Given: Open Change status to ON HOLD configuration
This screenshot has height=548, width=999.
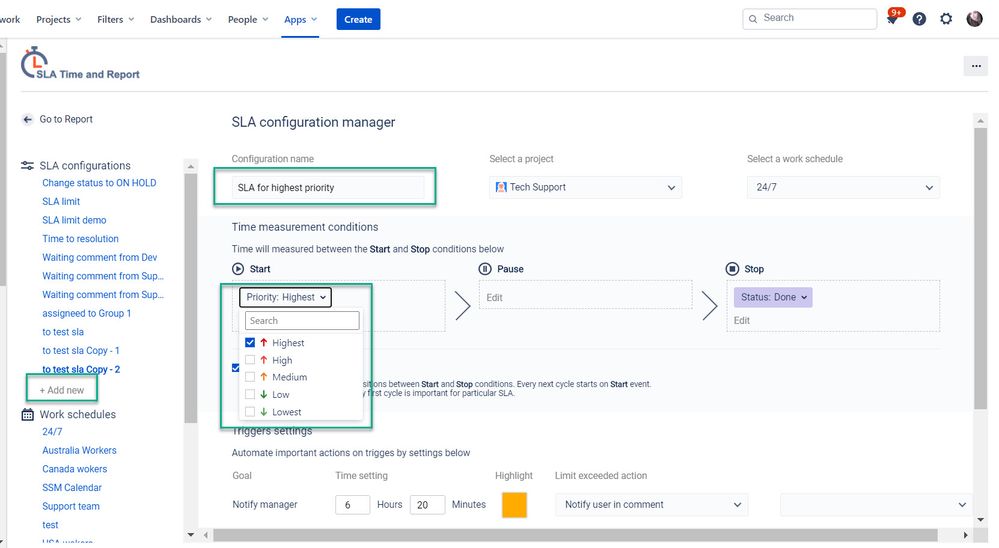Looking at the screenshot, I should click(99, 183).
